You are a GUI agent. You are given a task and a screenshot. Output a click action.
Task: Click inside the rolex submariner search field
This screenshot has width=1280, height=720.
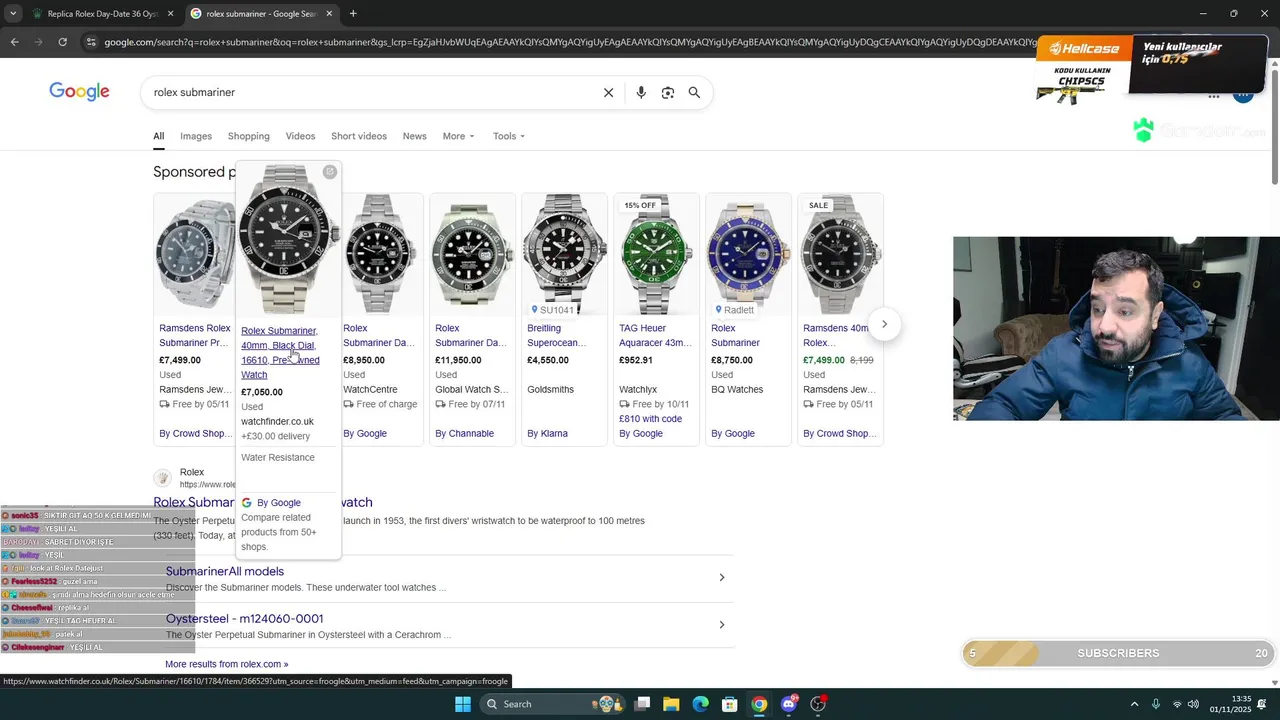(370, 92)
